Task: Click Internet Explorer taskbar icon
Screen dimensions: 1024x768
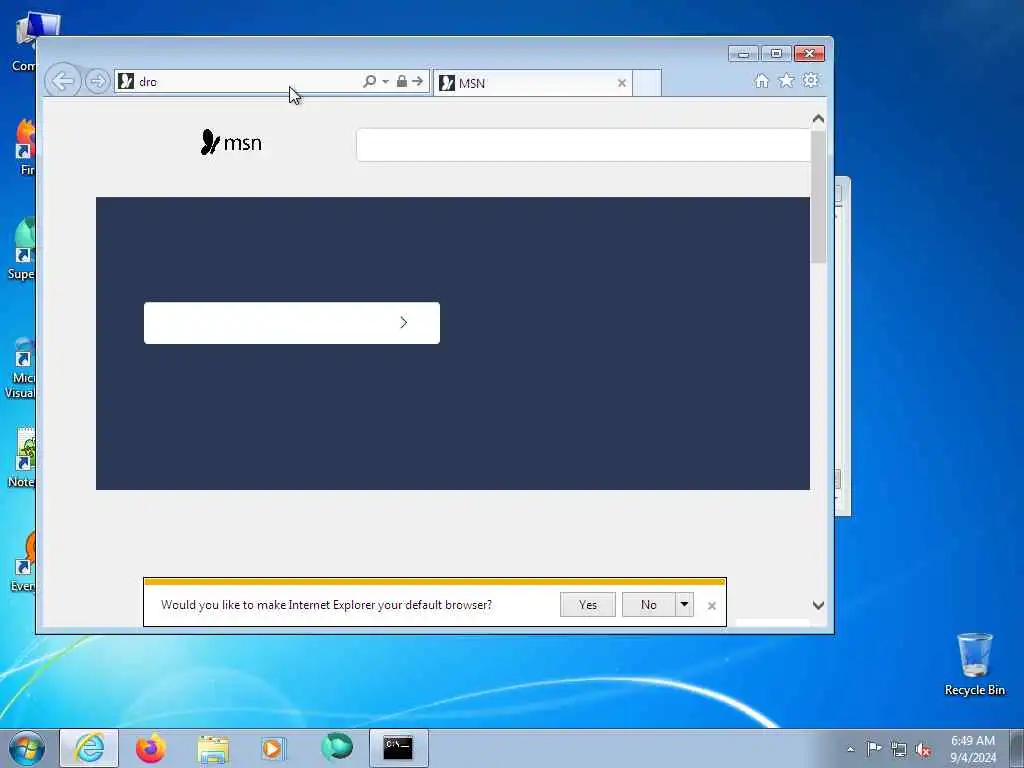Action: click(x=89, y=748)
